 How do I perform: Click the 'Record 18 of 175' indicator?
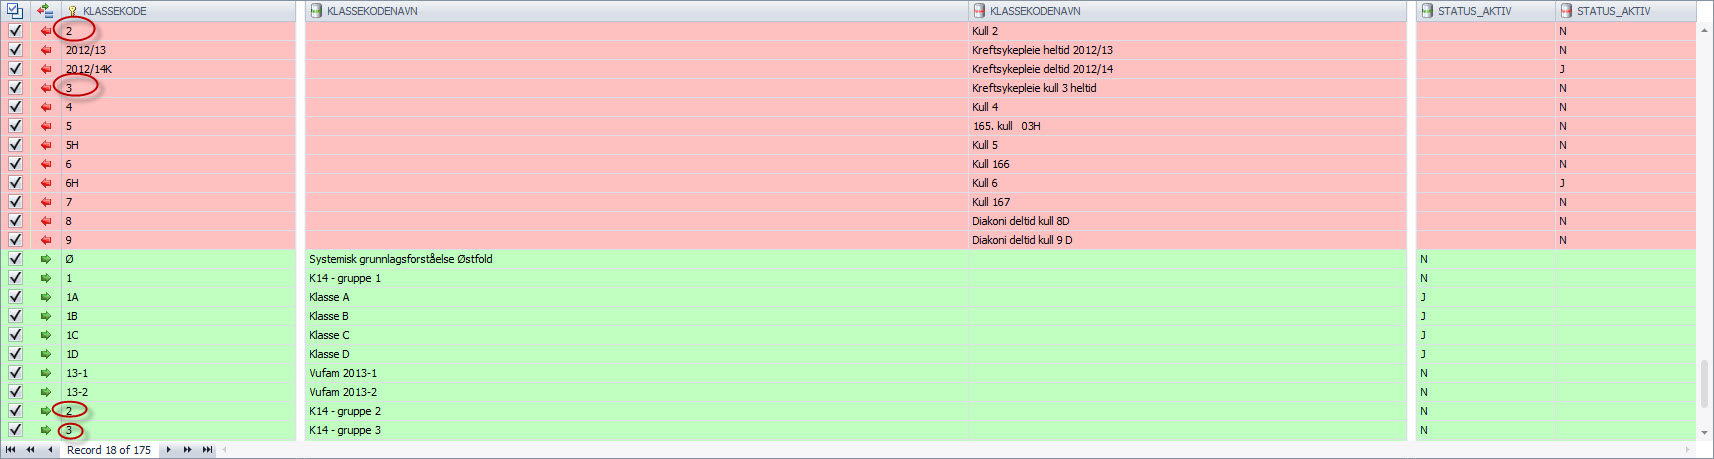pyautogui.click(x=109, y=450)
